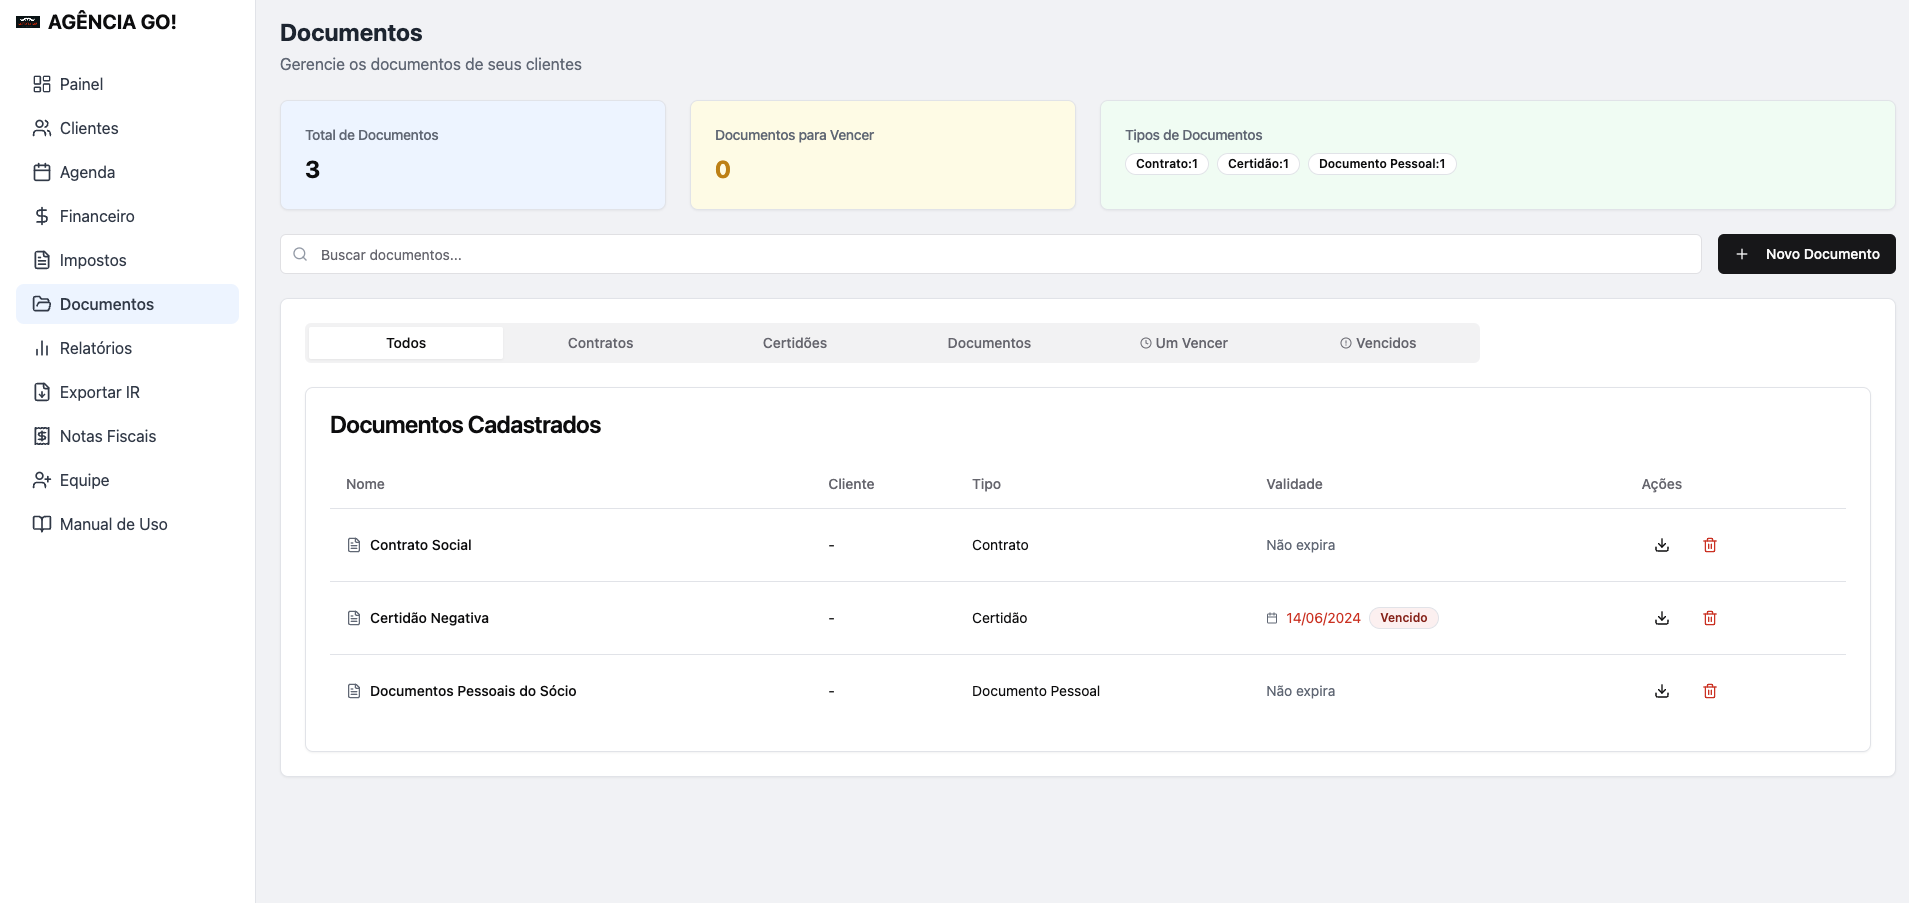Click the Exportar IR download-file icon
Image resolution: width=1909 pixels, height=903 pixels.
42,392
